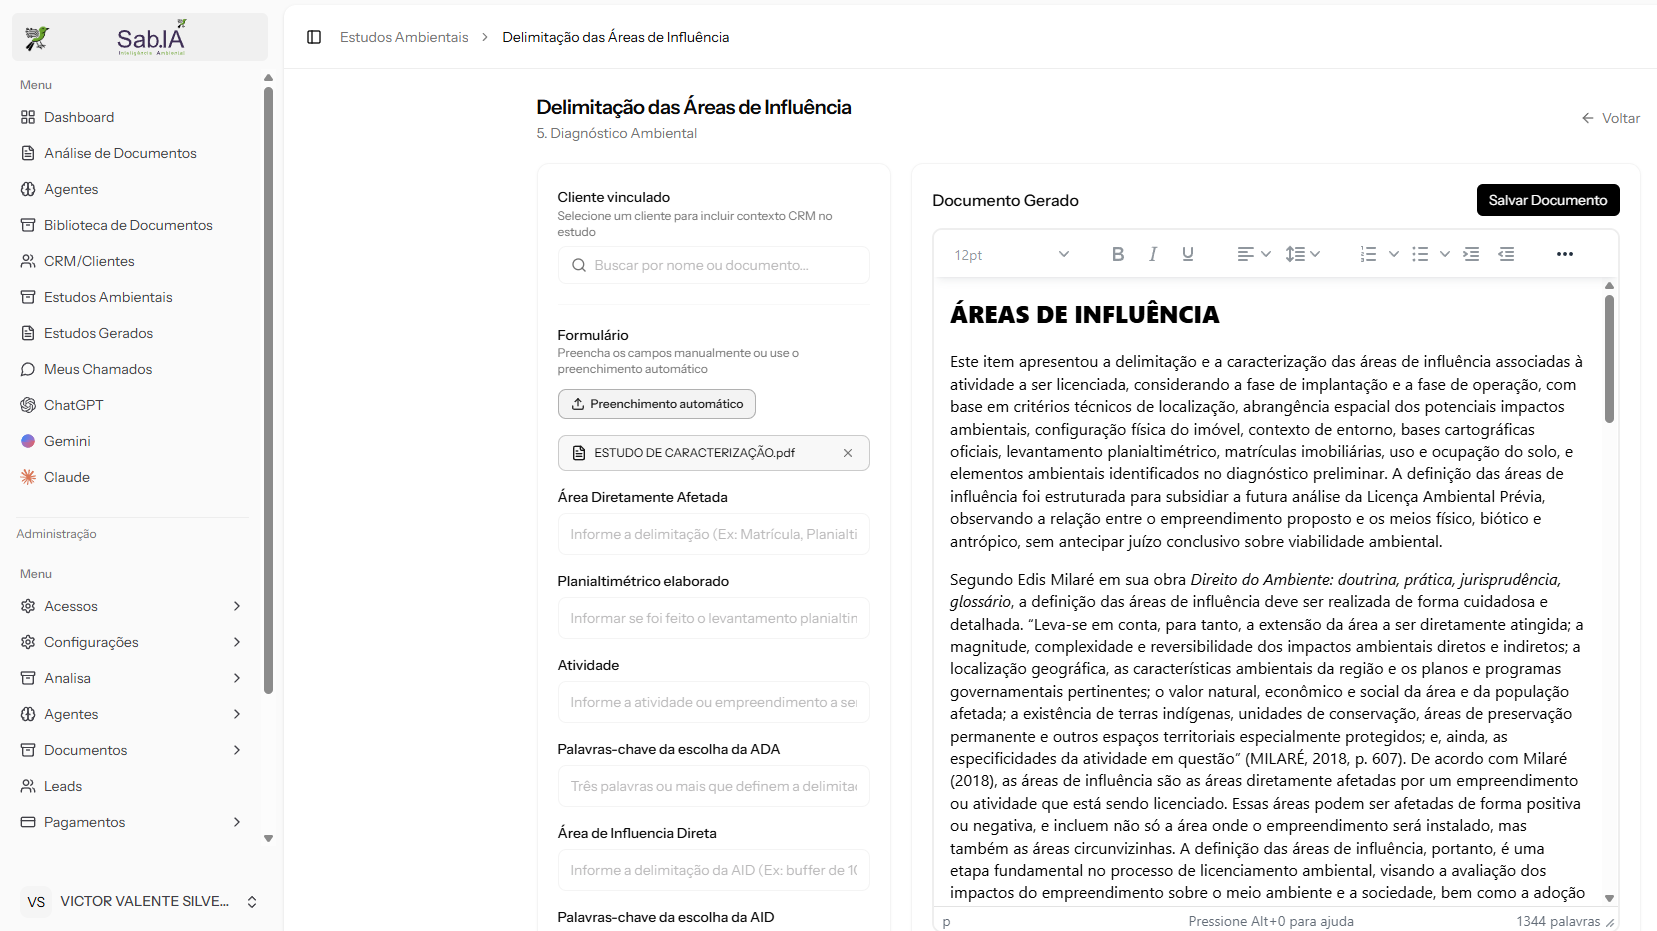Click the '5. Diagnóstico Ambiental' subtitle

[617, 133]
